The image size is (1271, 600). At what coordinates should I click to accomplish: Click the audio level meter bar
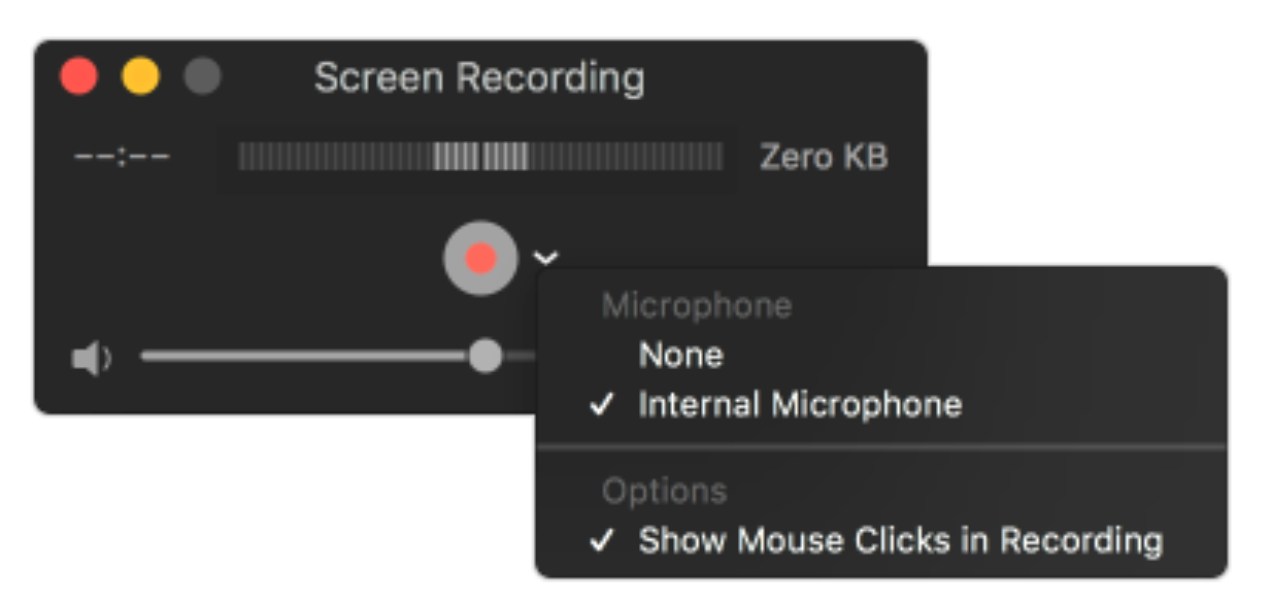(480, 157)
